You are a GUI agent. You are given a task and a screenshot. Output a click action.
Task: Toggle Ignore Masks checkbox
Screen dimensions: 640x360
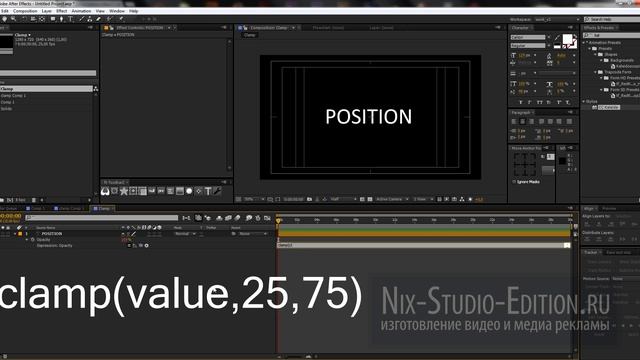pos(514,182)
